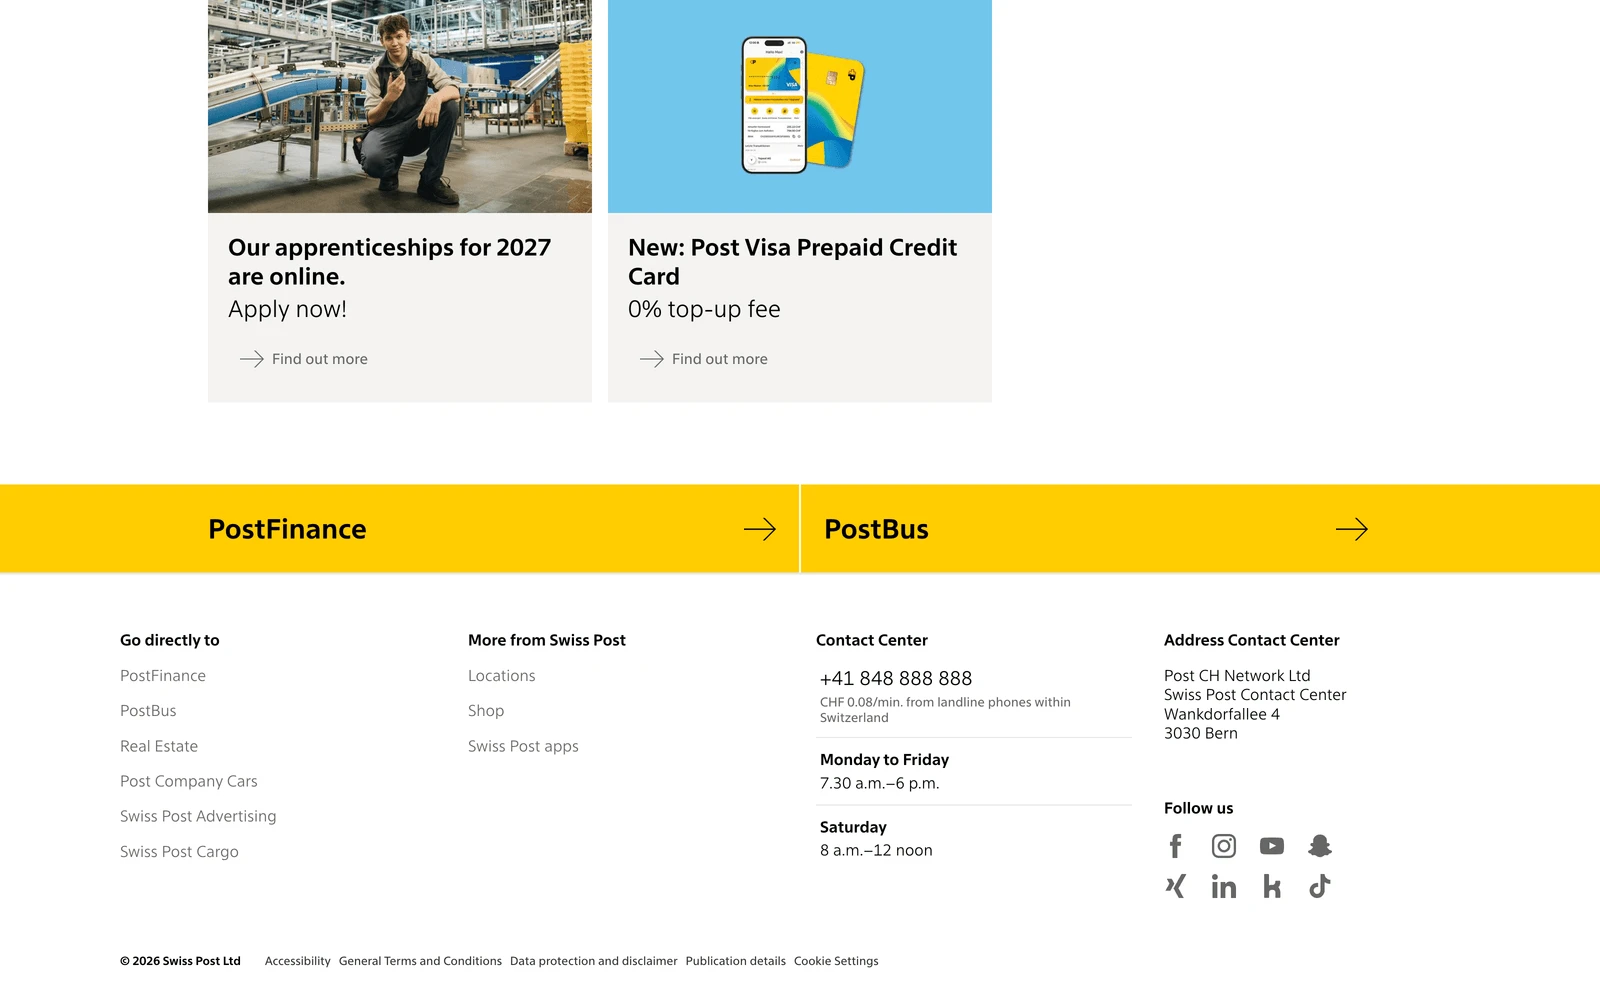Open the PostFinance yellow banner title
This screenshot has width=1600, height=1000.
(287, 529)
